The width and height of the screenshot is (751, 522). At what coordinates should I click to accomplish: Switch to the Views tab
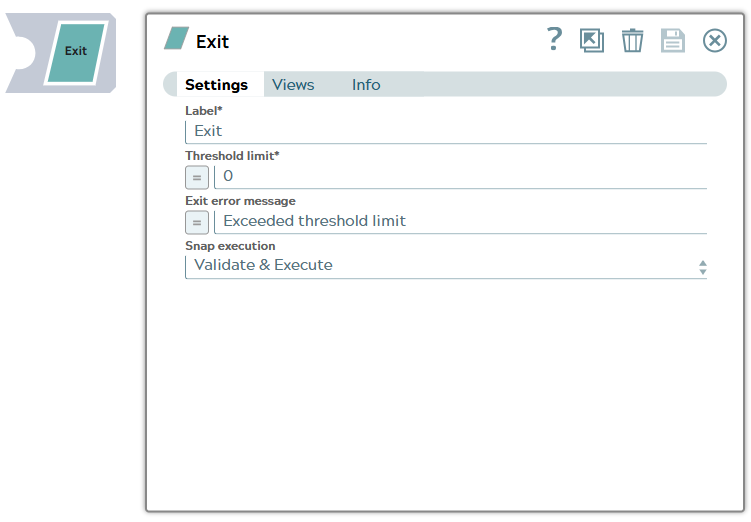point(293,85)
